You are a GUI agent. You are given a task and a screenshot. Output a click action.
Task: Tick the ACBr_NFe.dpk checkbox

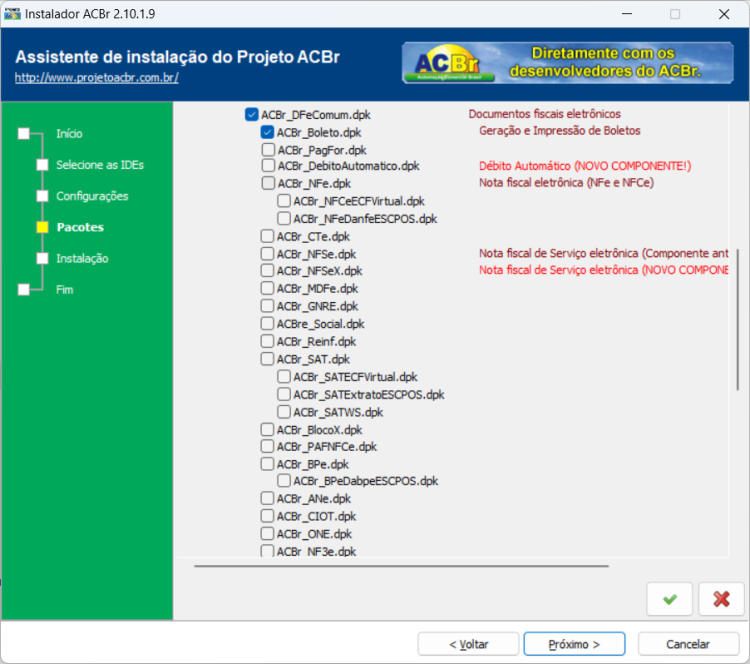(x=268, y=183)
